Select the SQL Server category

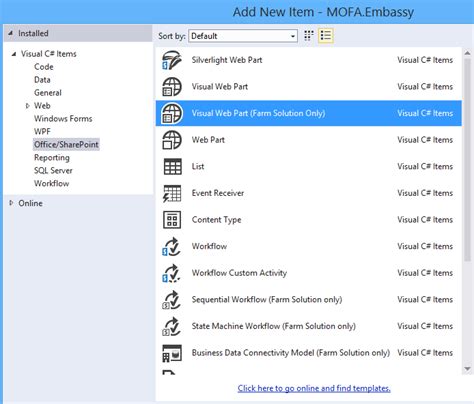point(53,171)
